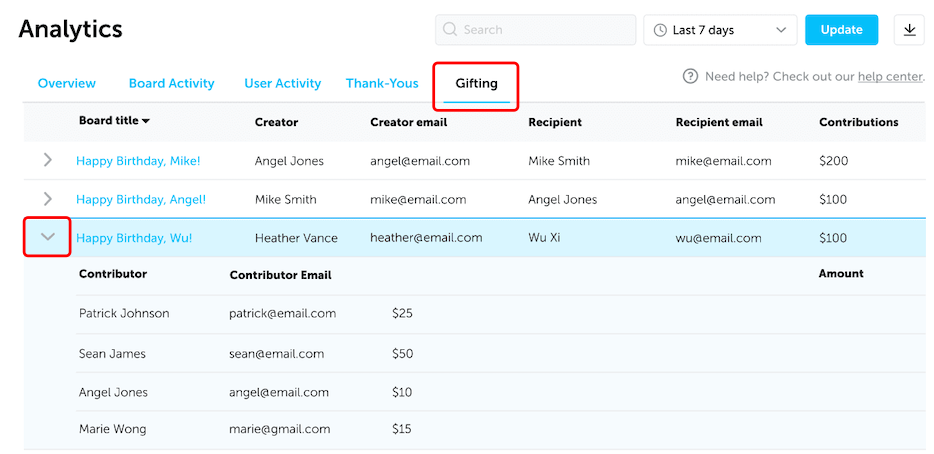Open the Board Activity tab

click(x=172, y=83)
